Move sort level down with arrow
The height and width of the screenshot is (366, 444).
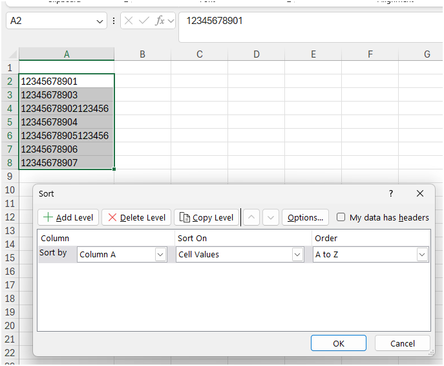point(271,217)
